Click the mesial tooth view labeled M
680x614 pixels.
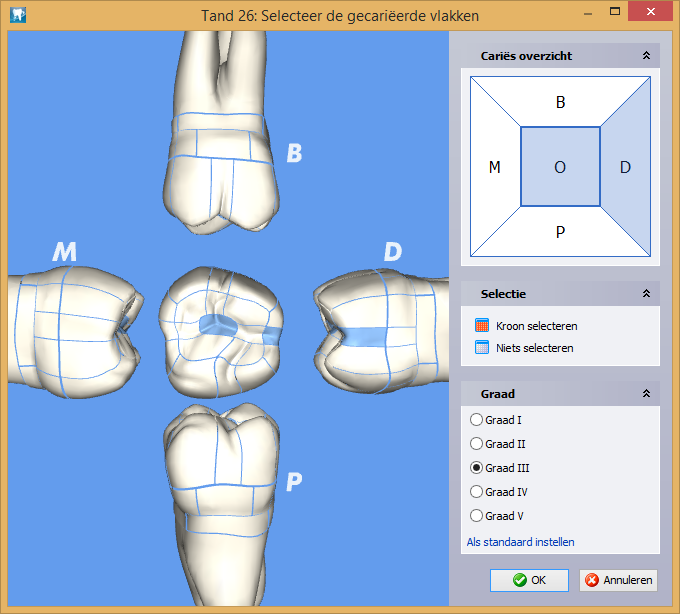76,332
